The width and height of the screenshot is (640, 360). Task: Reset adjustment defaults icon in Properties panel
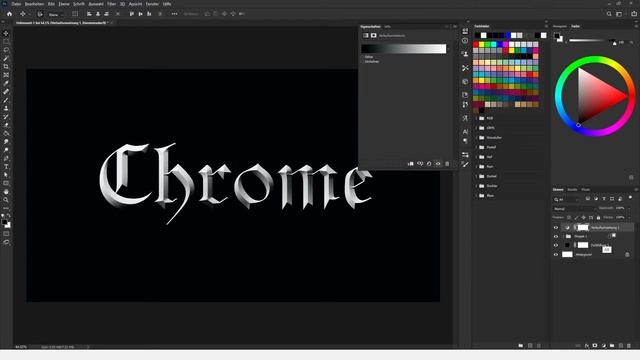pos(429,164)
